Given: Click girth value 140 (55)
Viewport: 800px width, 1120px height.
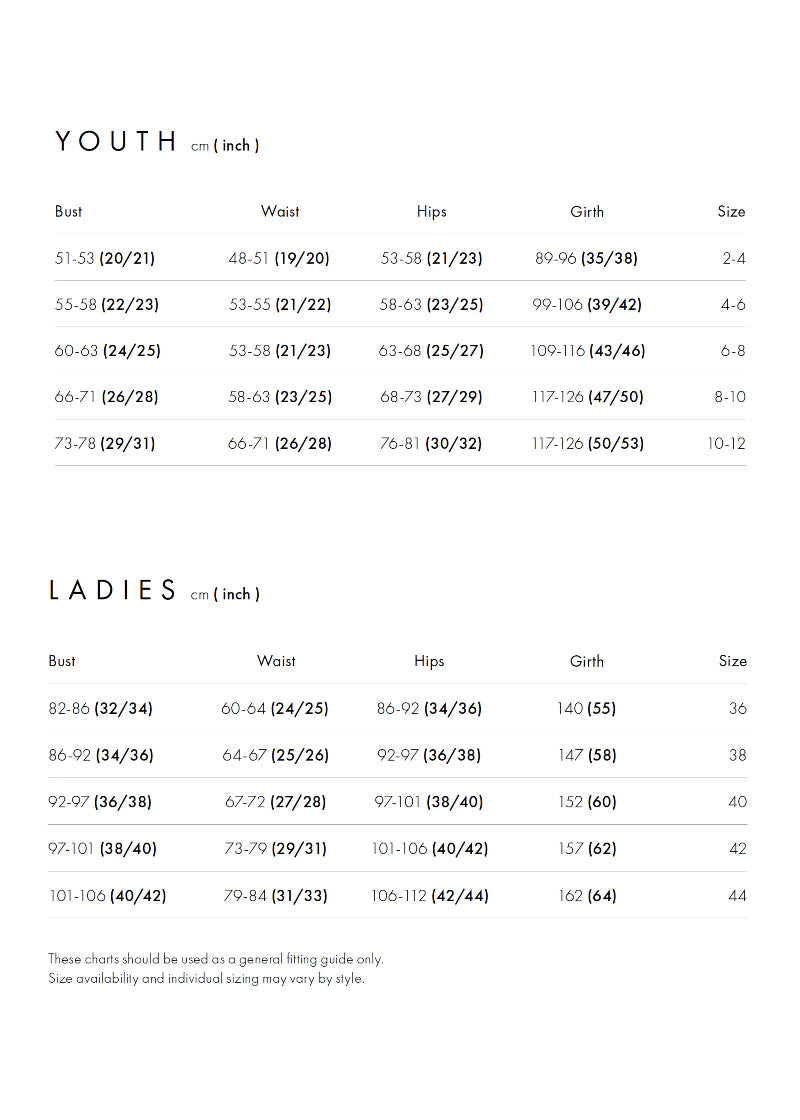Looking at the screenshot, I should [587, 708].
